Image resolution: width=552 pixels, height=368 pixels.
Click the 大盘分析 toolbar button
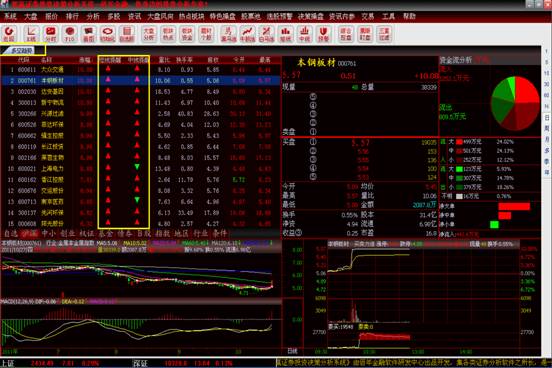coord(149,34)
